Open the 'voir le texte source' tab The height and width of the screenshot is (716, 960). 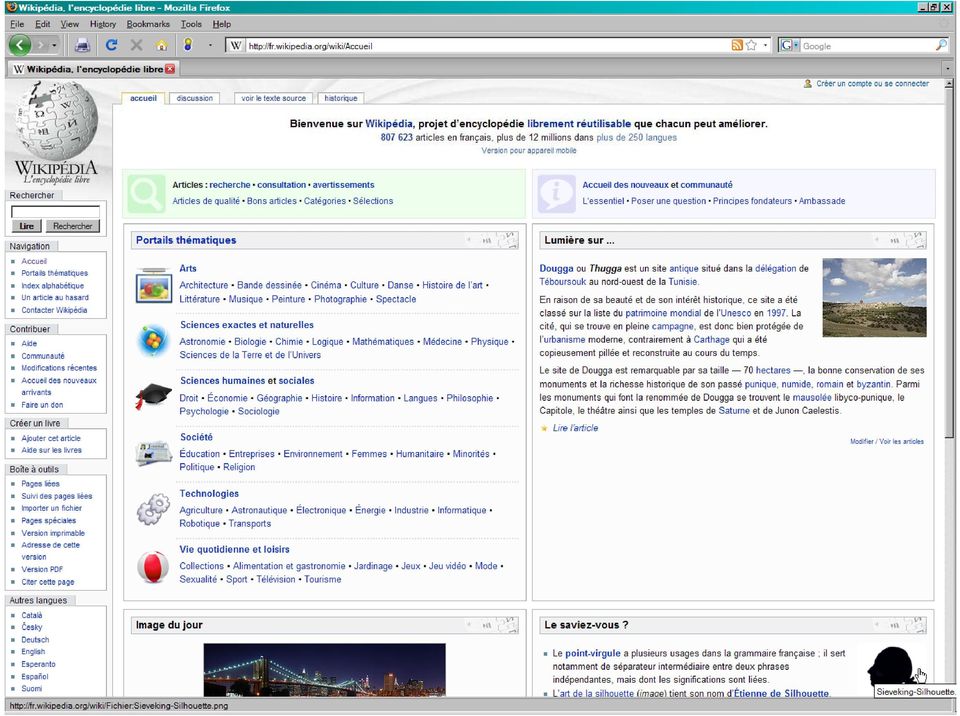coord(273,98)
